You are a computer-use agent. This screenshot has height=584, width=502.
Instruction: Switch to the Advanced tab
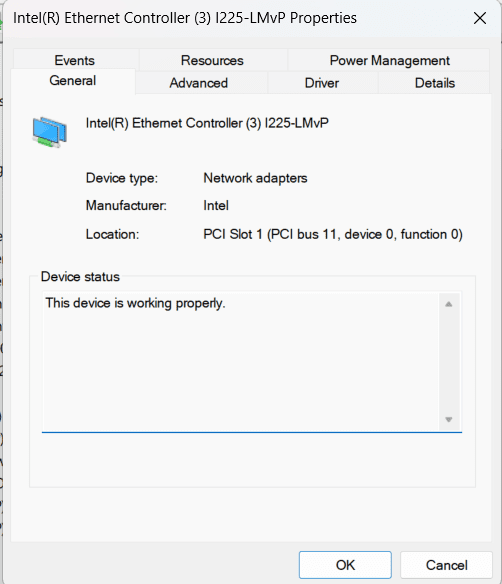click(x=199, y=83)
